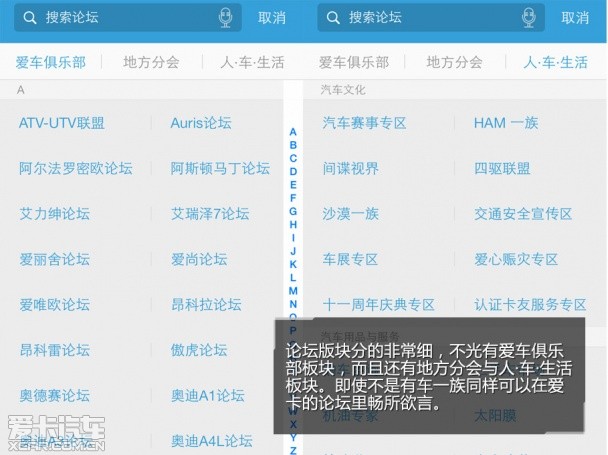This screenshot has height=455, width=608.
Task: Tap 取消 beside the right search bar
Action: click(x=575, y=18)
